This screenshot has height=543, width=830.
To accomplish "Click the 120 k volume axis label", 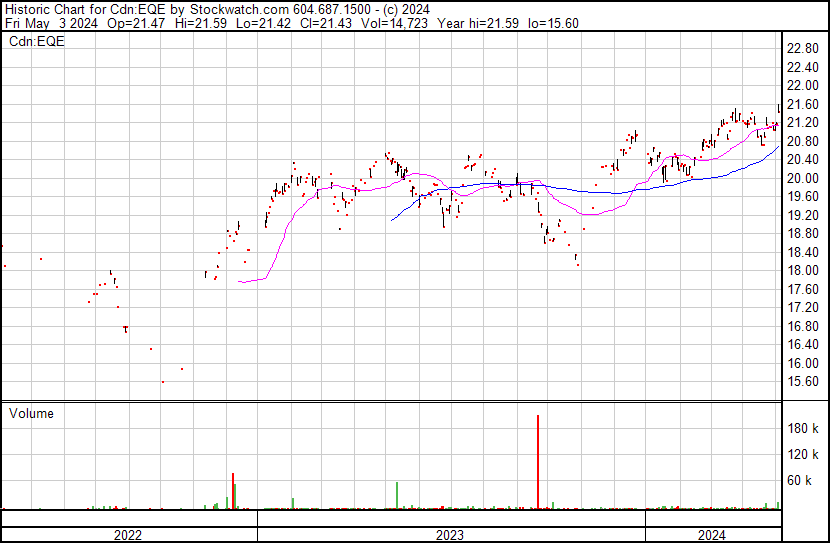I will coord(802,454).
